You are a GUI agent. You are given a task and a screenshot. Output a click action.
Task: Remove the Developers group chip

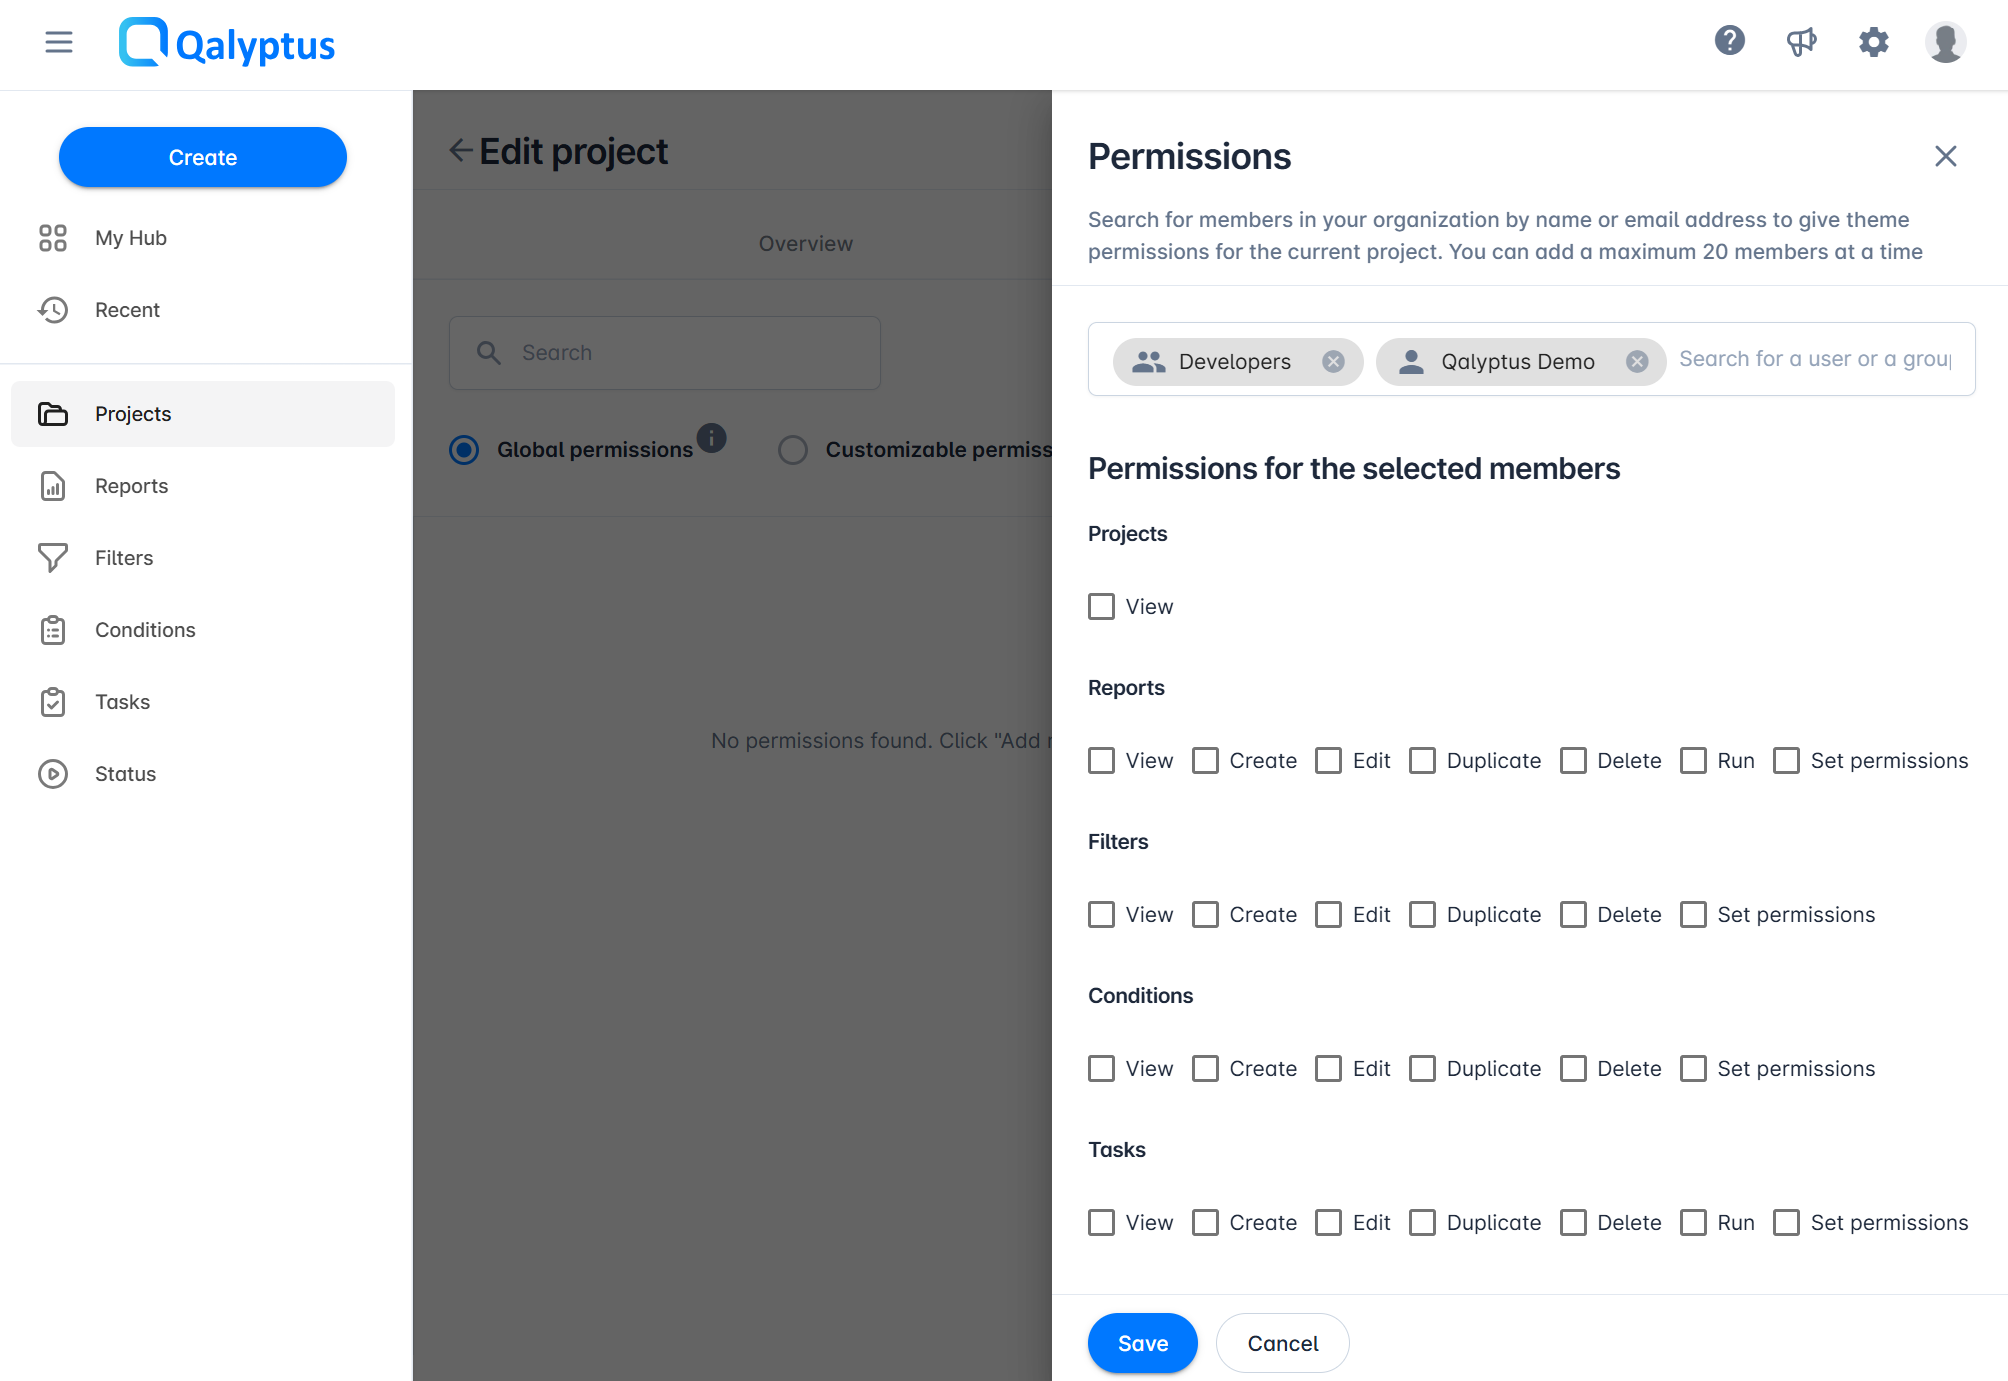1332,361
